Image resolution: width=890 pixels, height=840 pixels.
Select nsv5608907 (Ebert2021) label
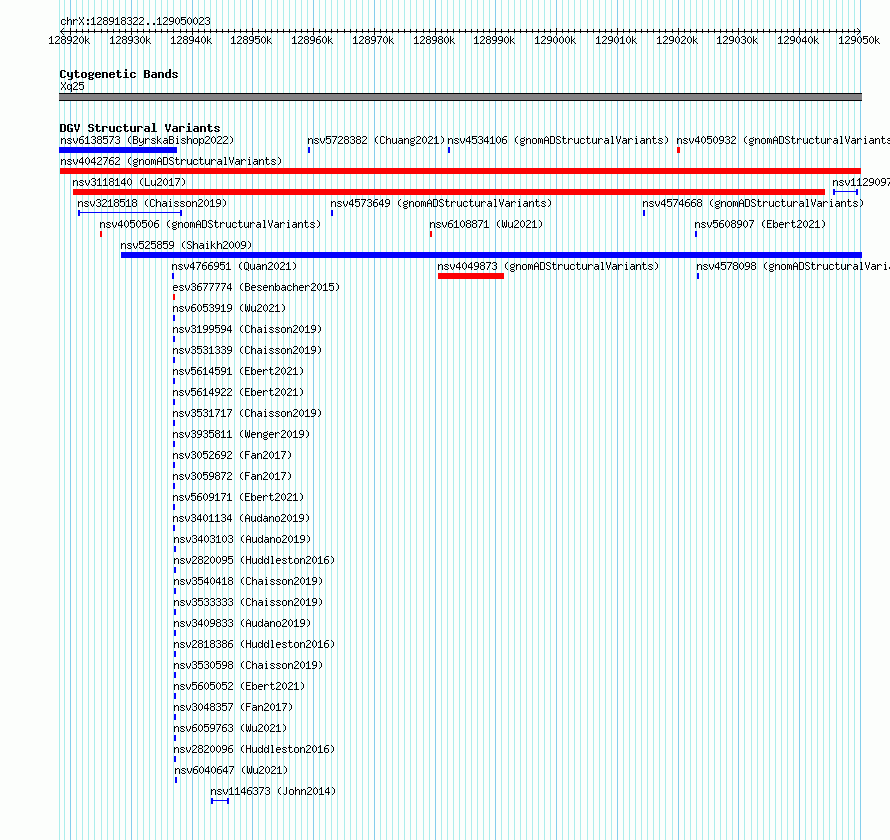pyautogui.click(x=760, y=224)
